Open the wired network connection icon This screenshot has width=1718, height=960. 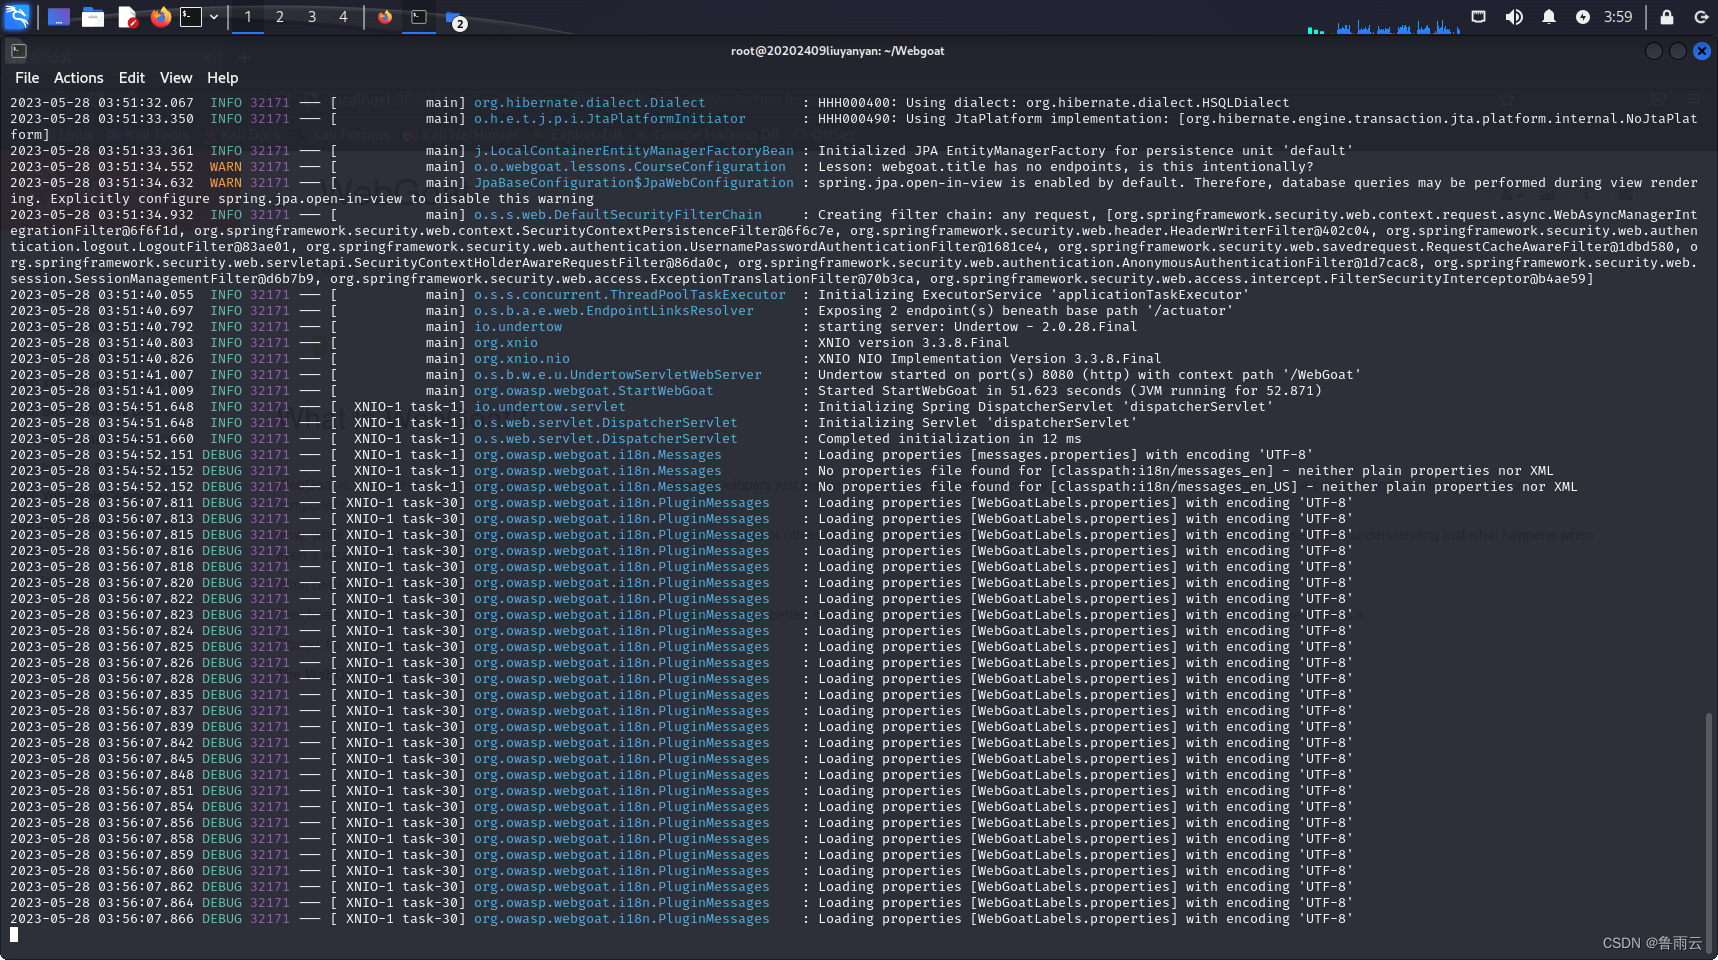pyautogui.click(x=1478, y=17)
